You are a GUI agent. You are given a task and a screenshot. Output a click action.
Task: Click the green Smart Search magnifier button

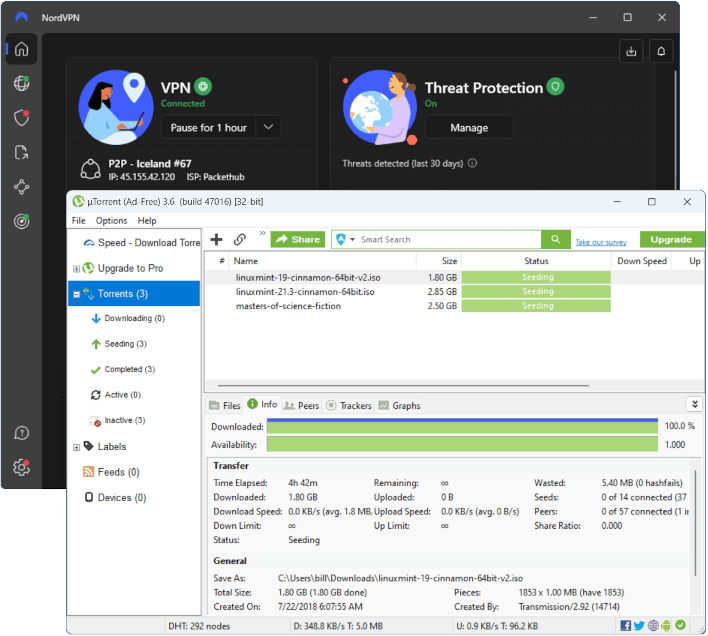pos(556,239)
